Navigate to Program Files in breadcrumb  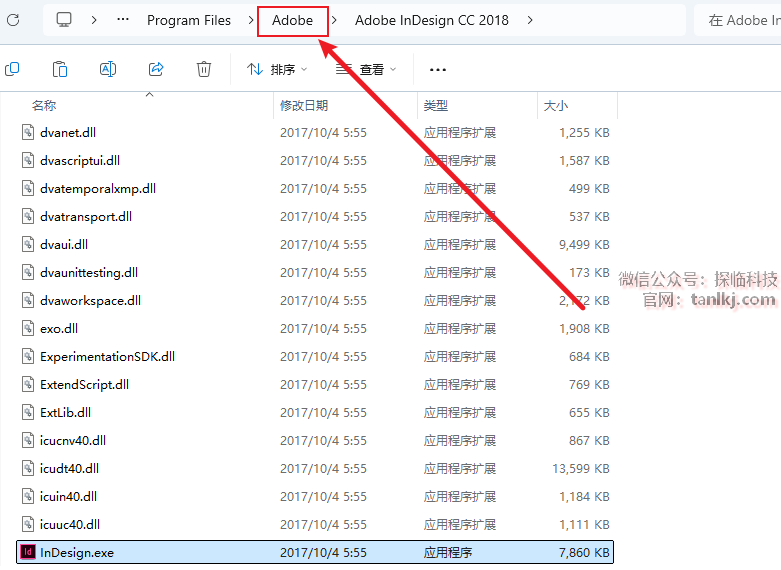(189, 20)
